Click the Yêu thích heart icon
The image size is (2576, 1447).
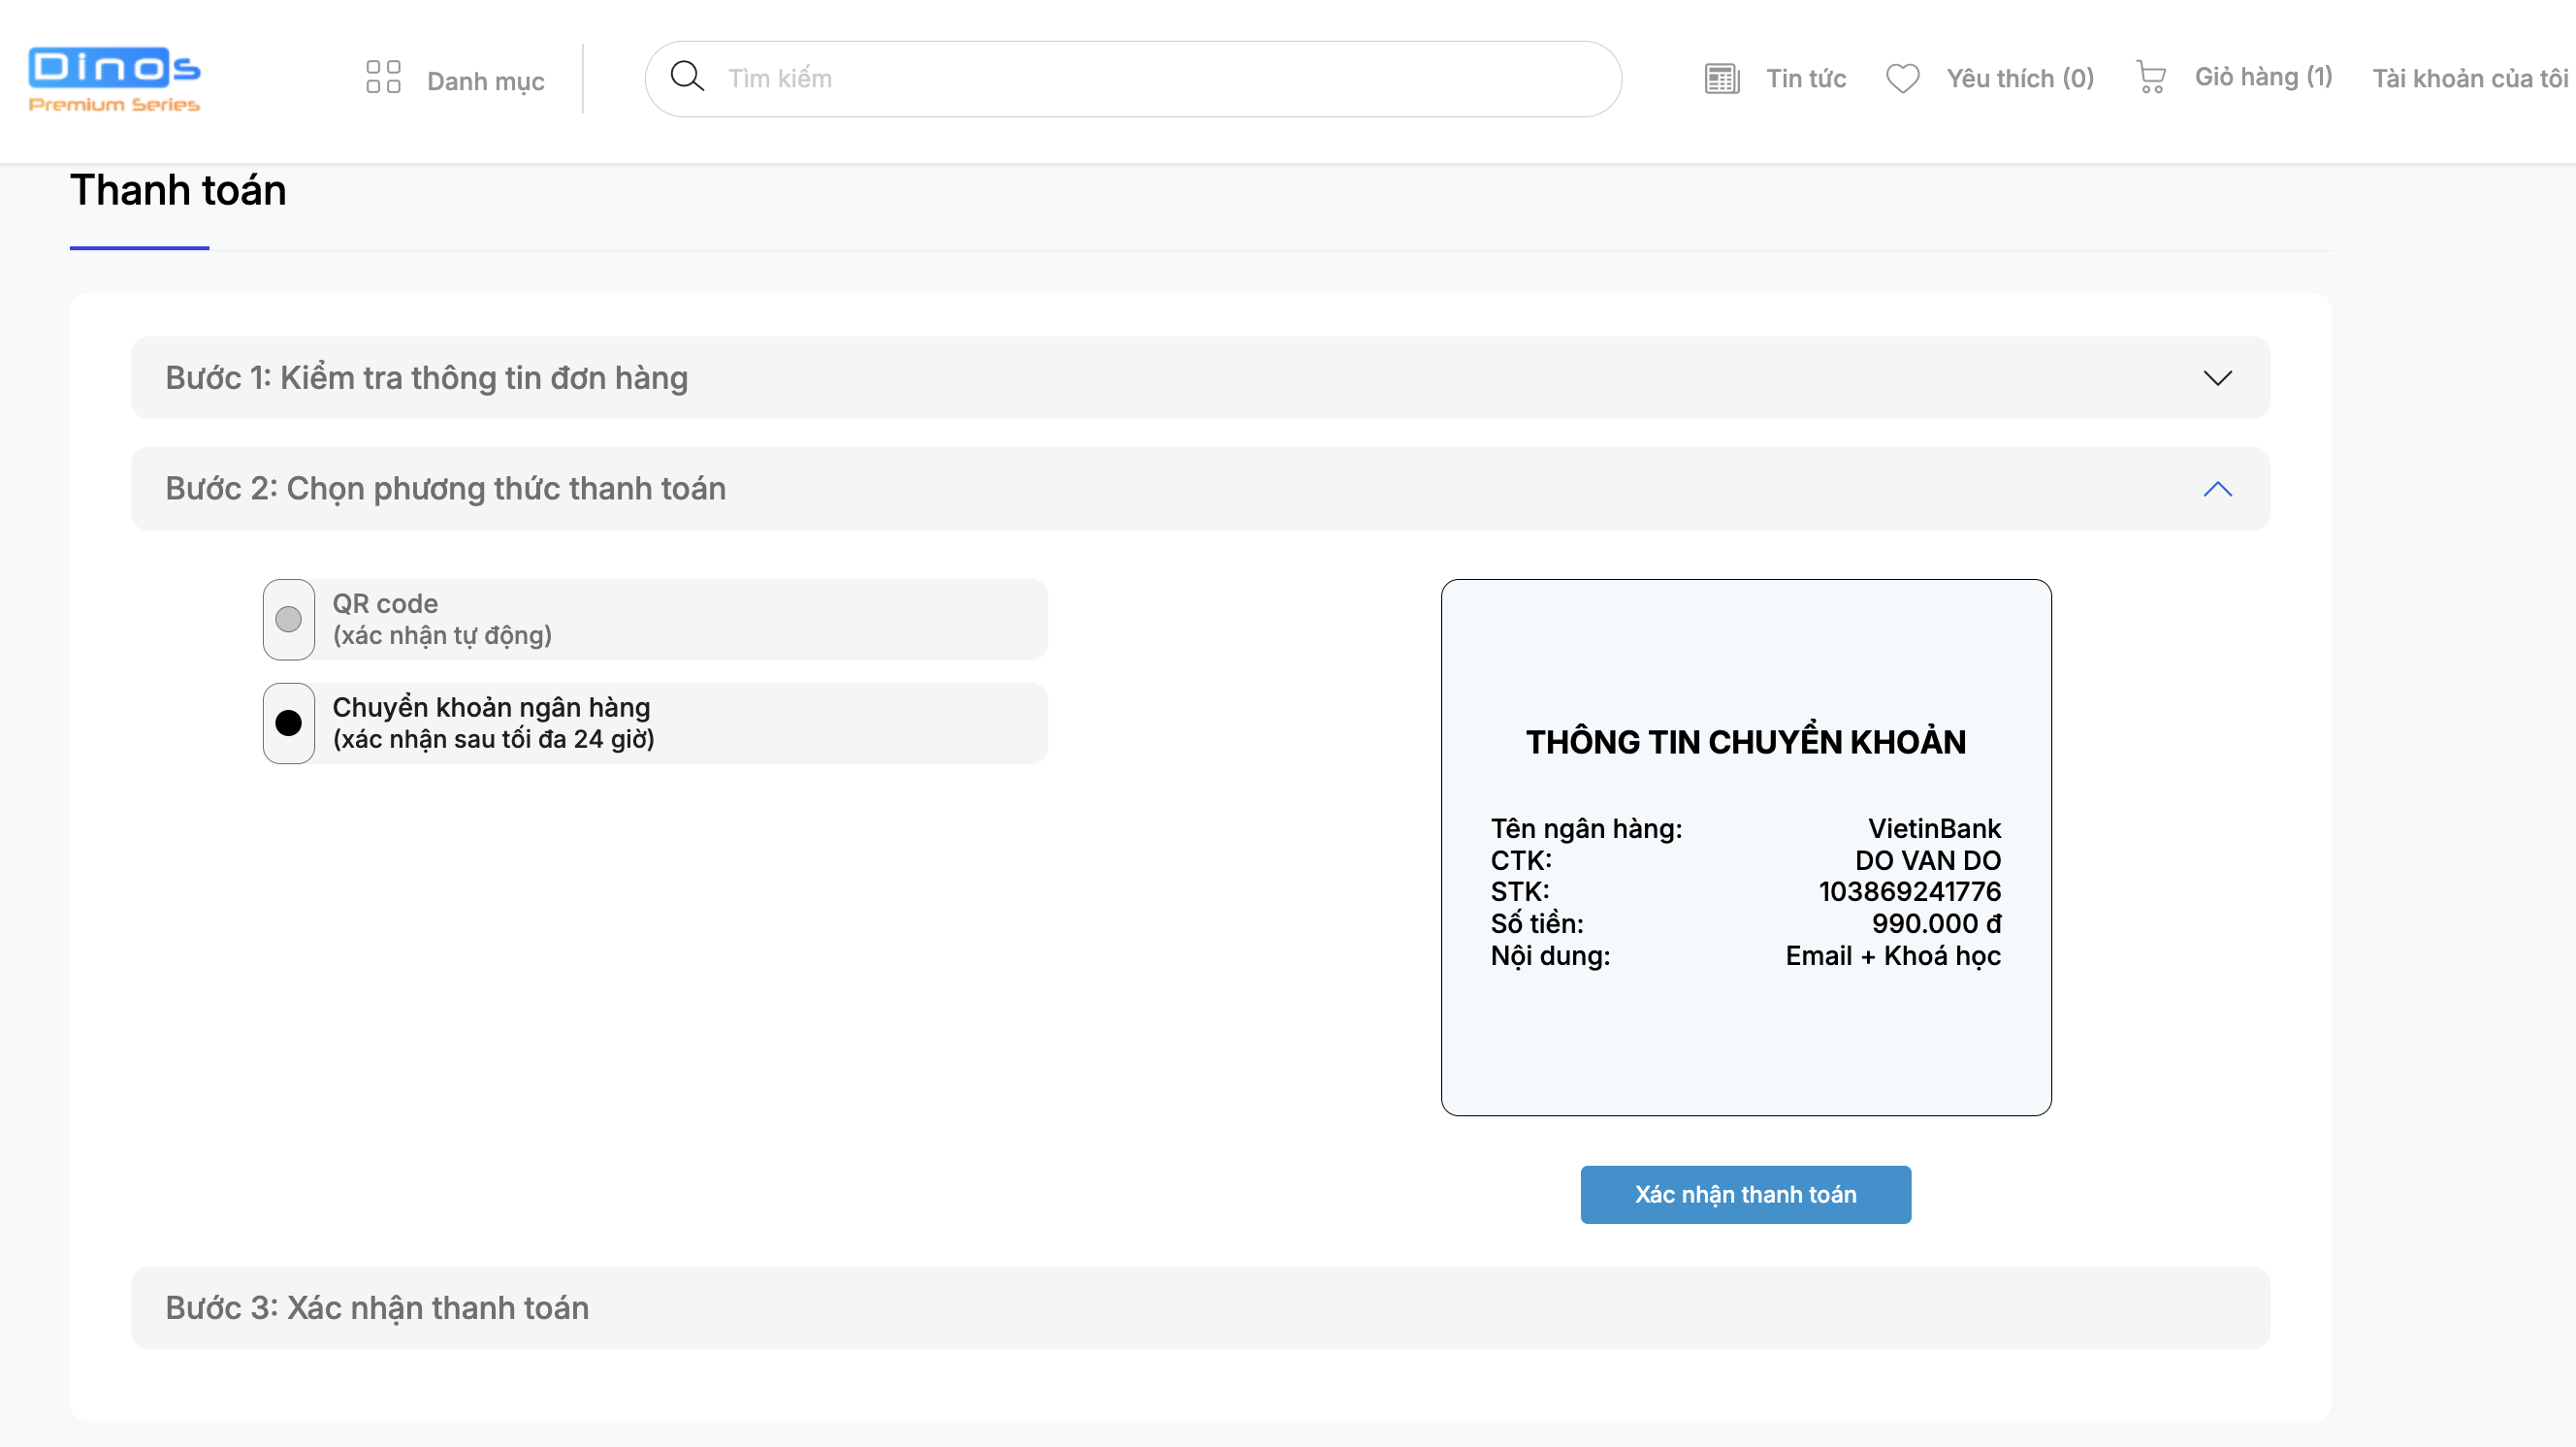point(1902,78)
